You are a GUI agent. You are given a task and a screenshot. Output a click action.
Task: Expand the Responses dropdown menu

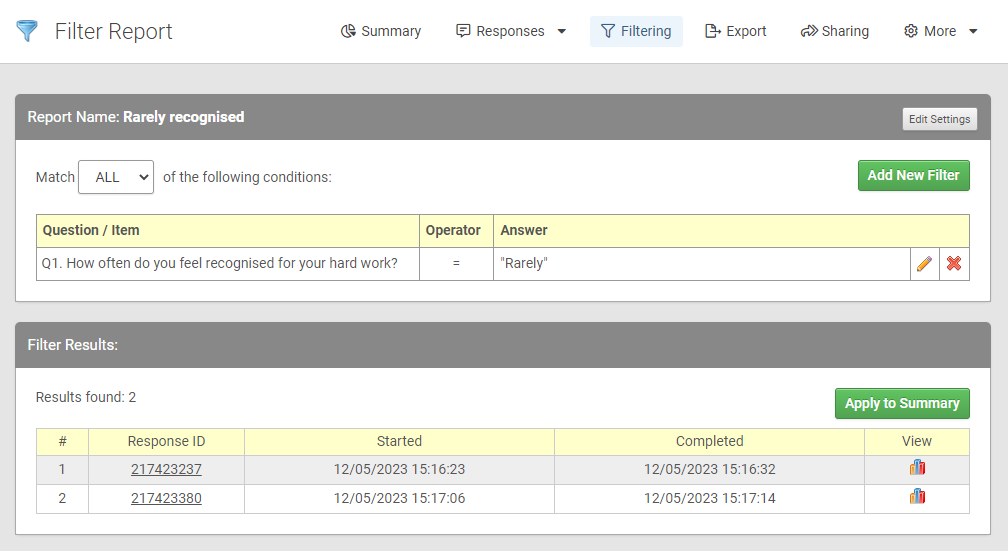pos(511,31)
